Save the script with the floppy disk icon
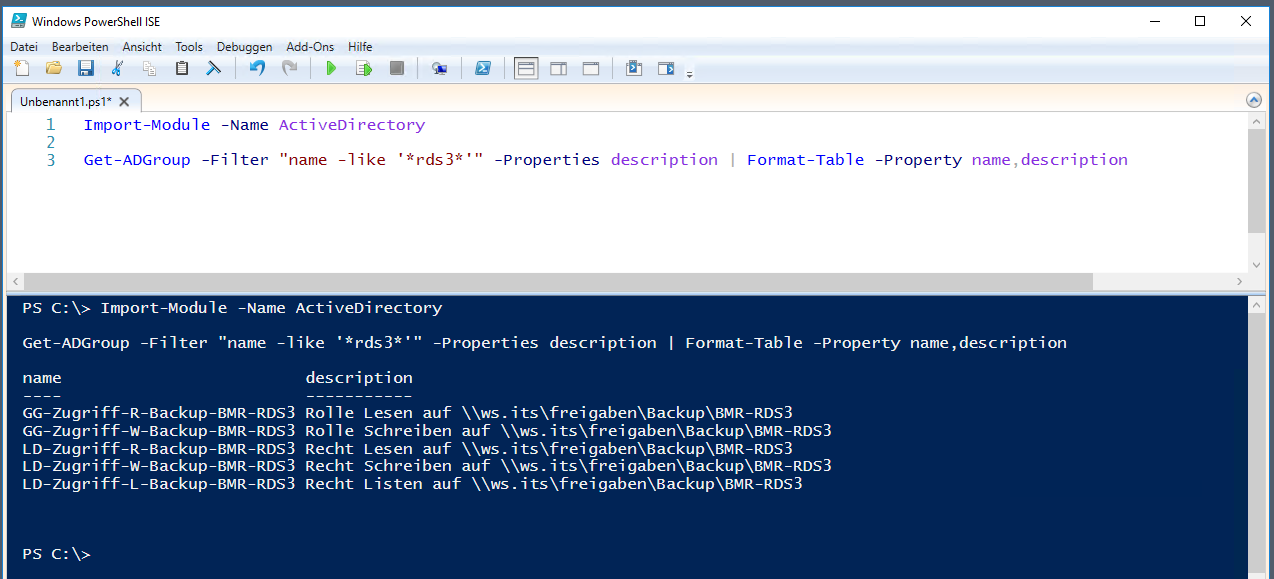Screen dimensions: 1274x579 click(x=86, y=69)
